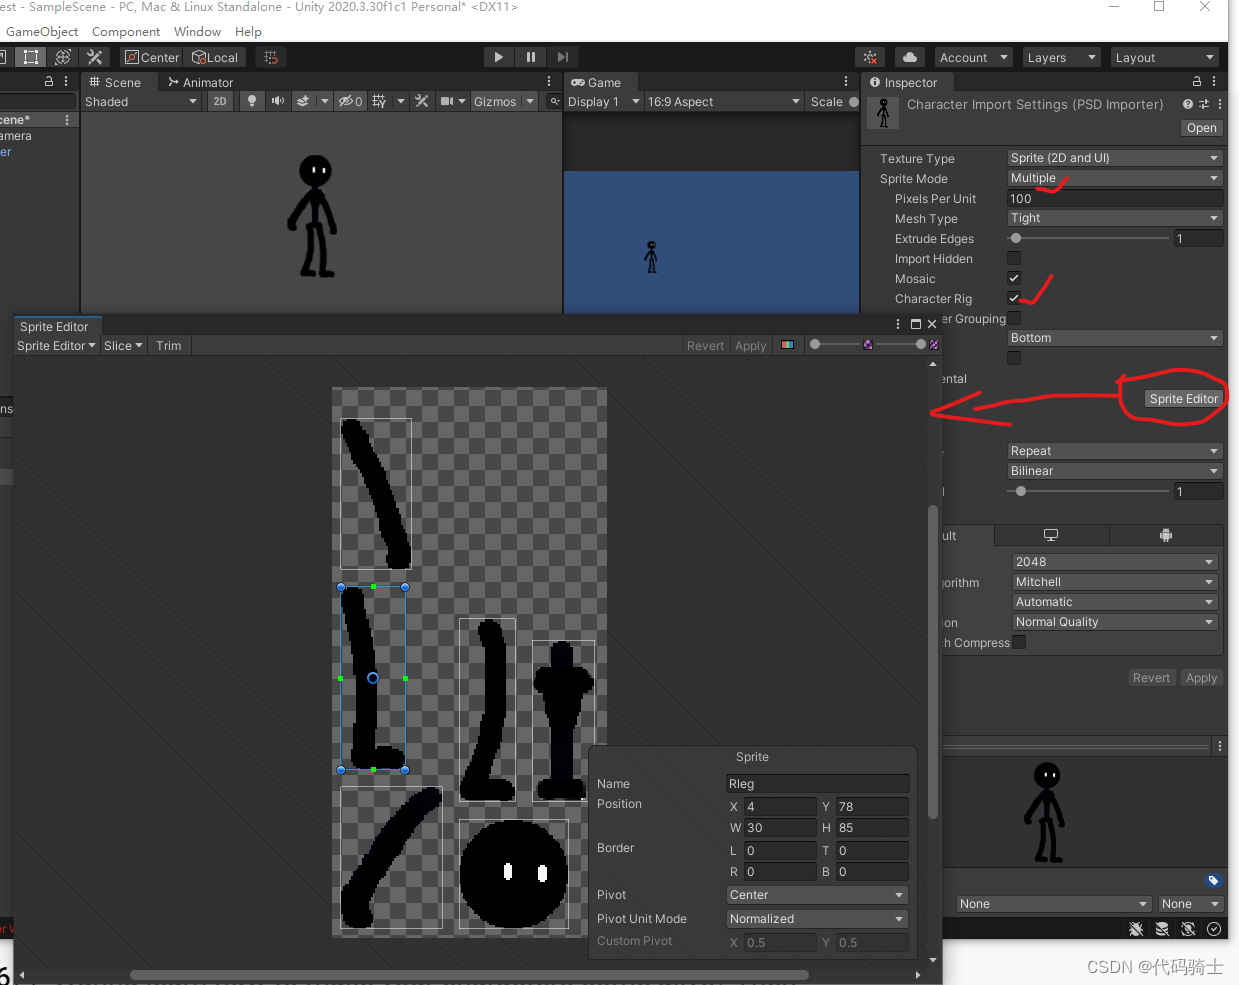Toggle the Import Hidden checkbox
The width and height of the screenshot is (1239, 985).
[1014, 258]
